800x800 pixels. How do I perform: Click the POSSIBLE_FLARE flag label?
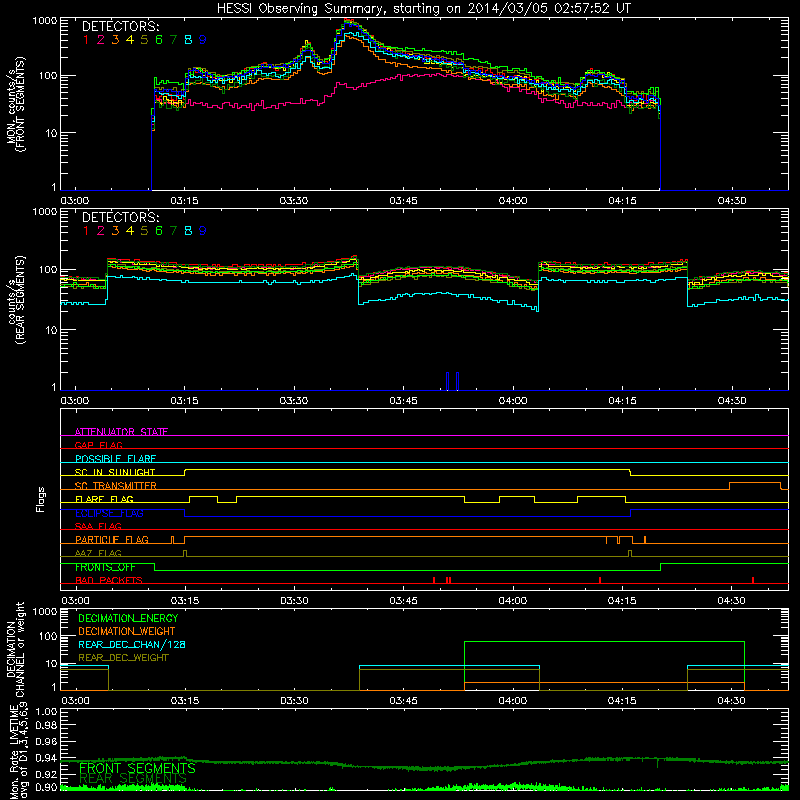pyautogui.click(x=115, y=459)
